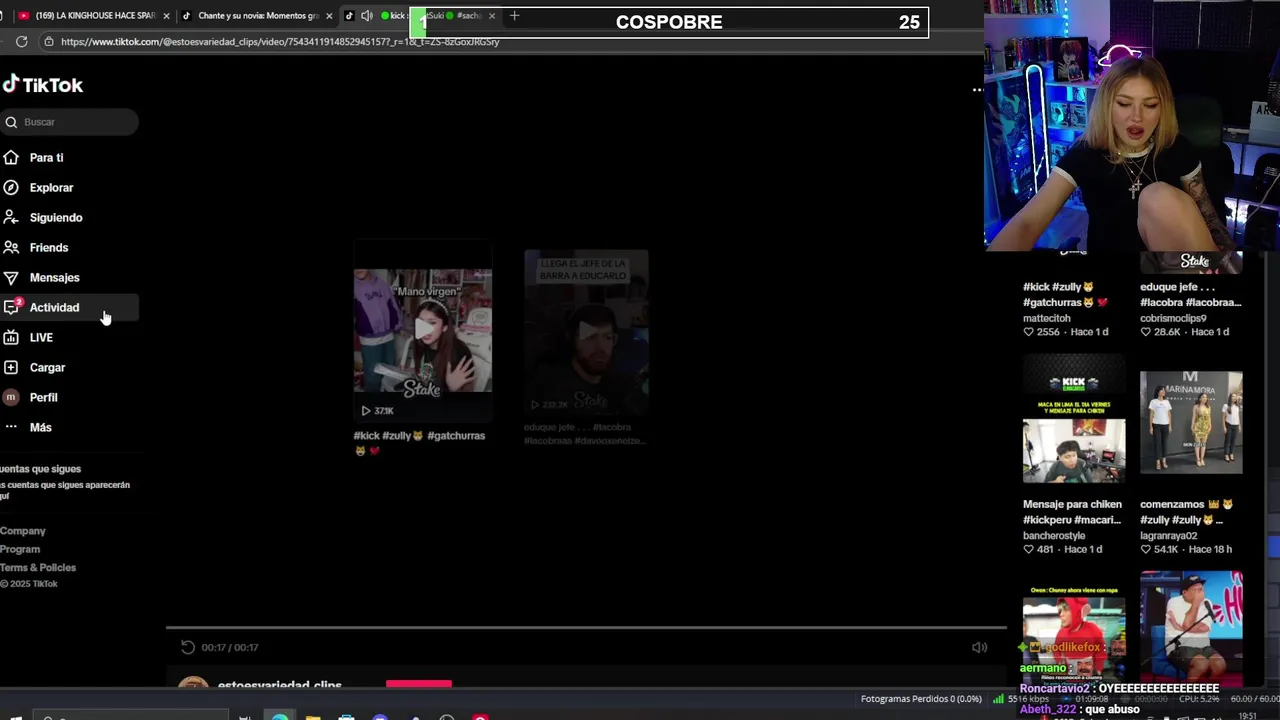This screenshot has height=720, width=1280.
Task: Switch to "Chante y su novia" tab
Action: tap(258, 16)
